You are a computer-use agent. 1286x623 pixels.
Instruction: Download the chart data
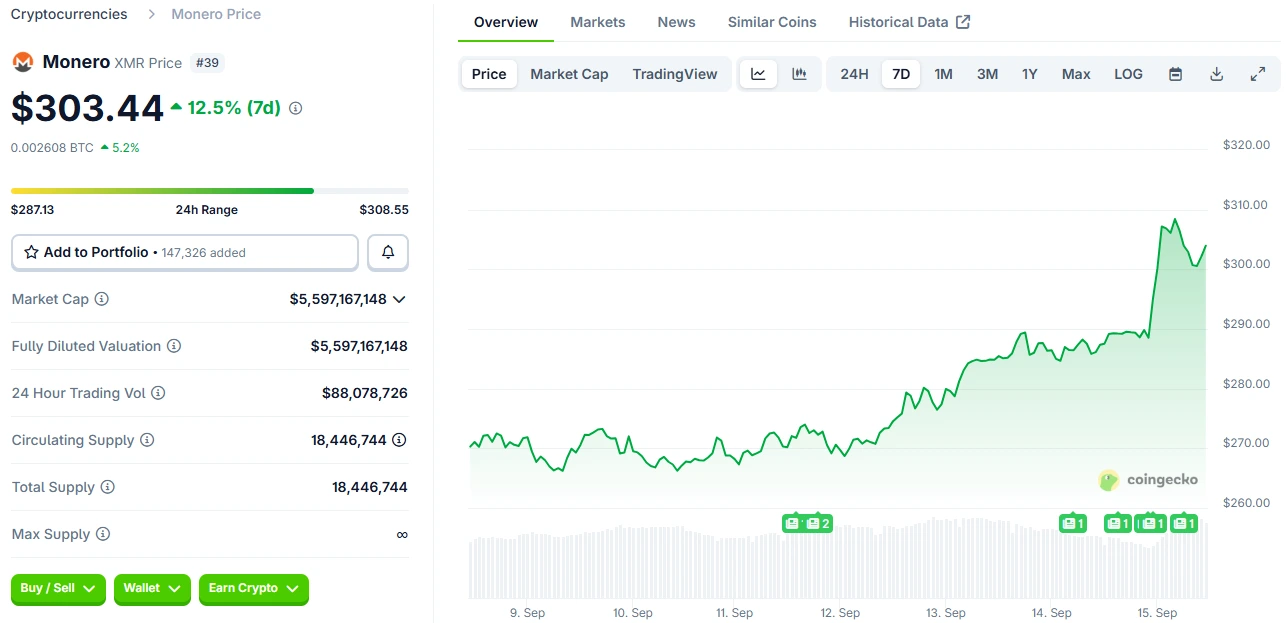[x=1216, y=73]
